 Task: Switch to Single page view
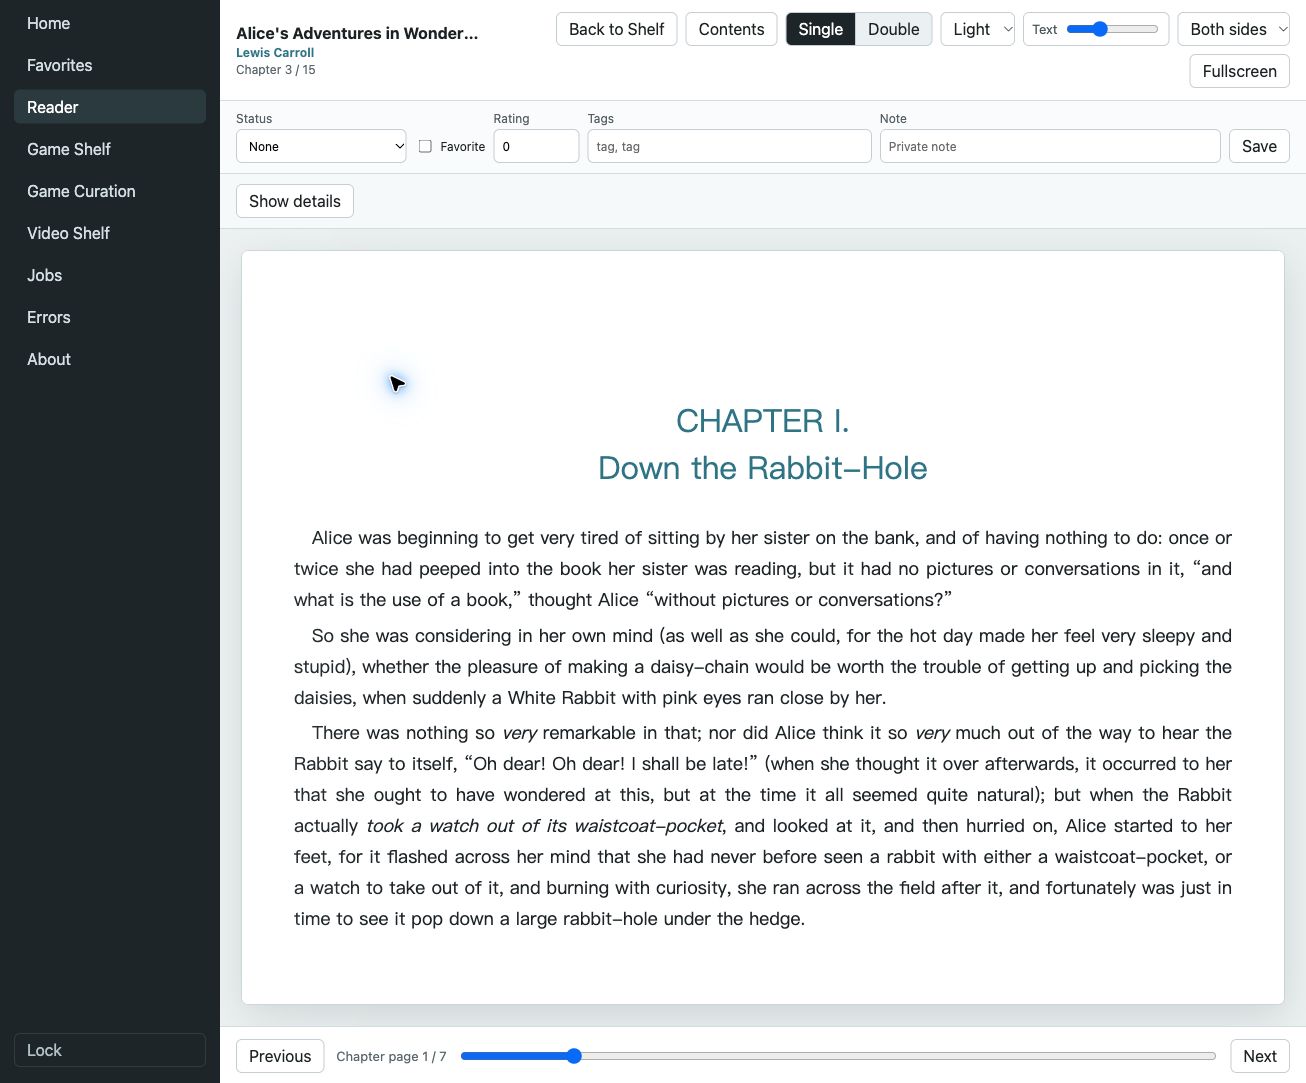[821, 29]
